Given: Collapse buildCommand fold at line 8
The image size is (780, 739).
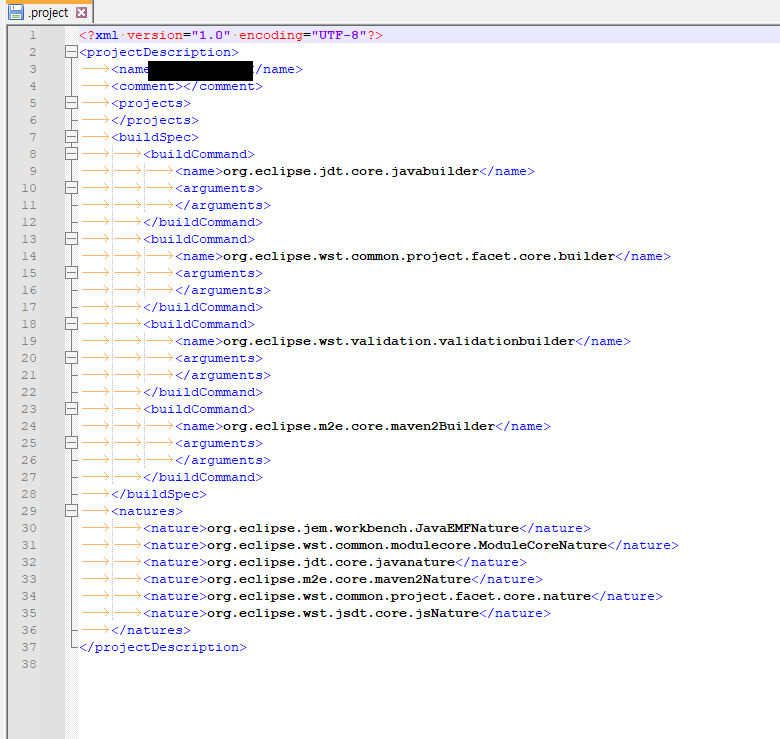Looking at the screenshot, I should 72,154.
